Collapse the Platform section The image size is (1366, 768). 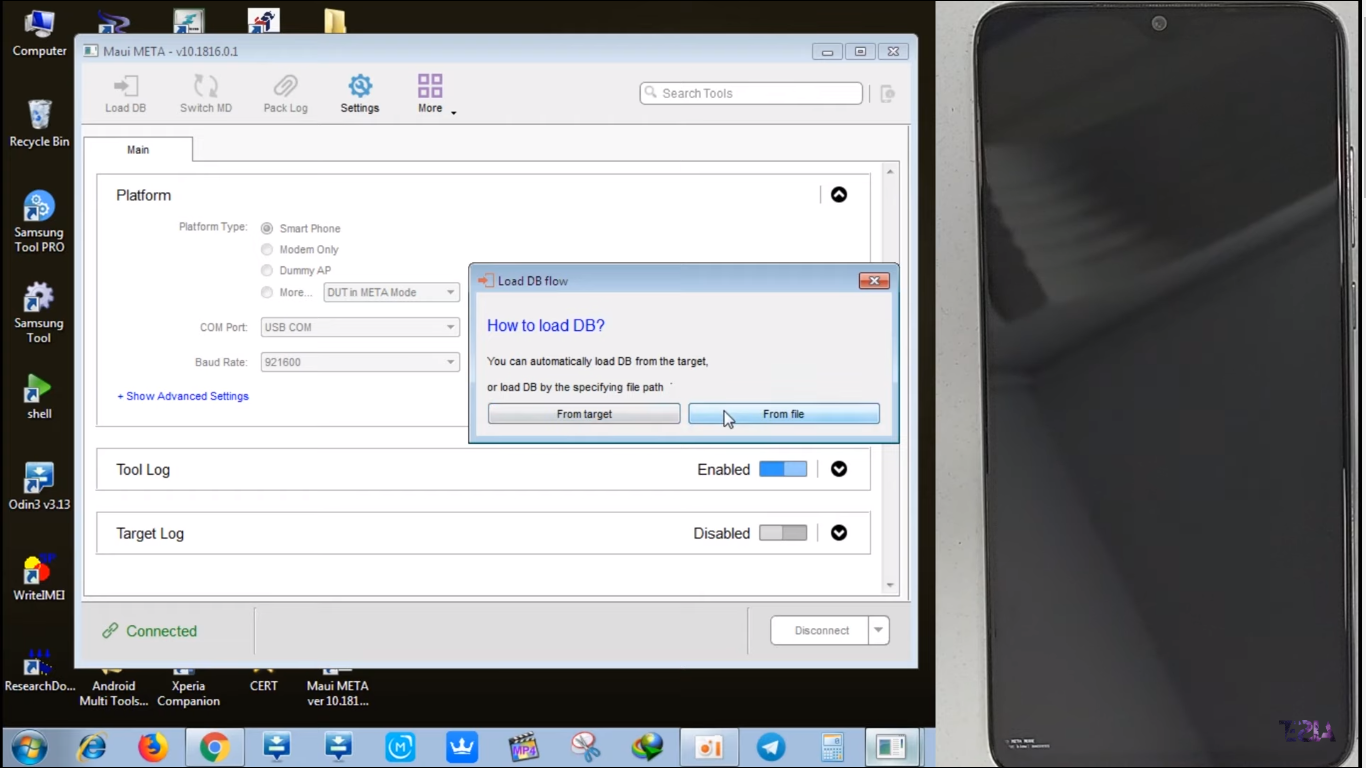tap(839, 195)
